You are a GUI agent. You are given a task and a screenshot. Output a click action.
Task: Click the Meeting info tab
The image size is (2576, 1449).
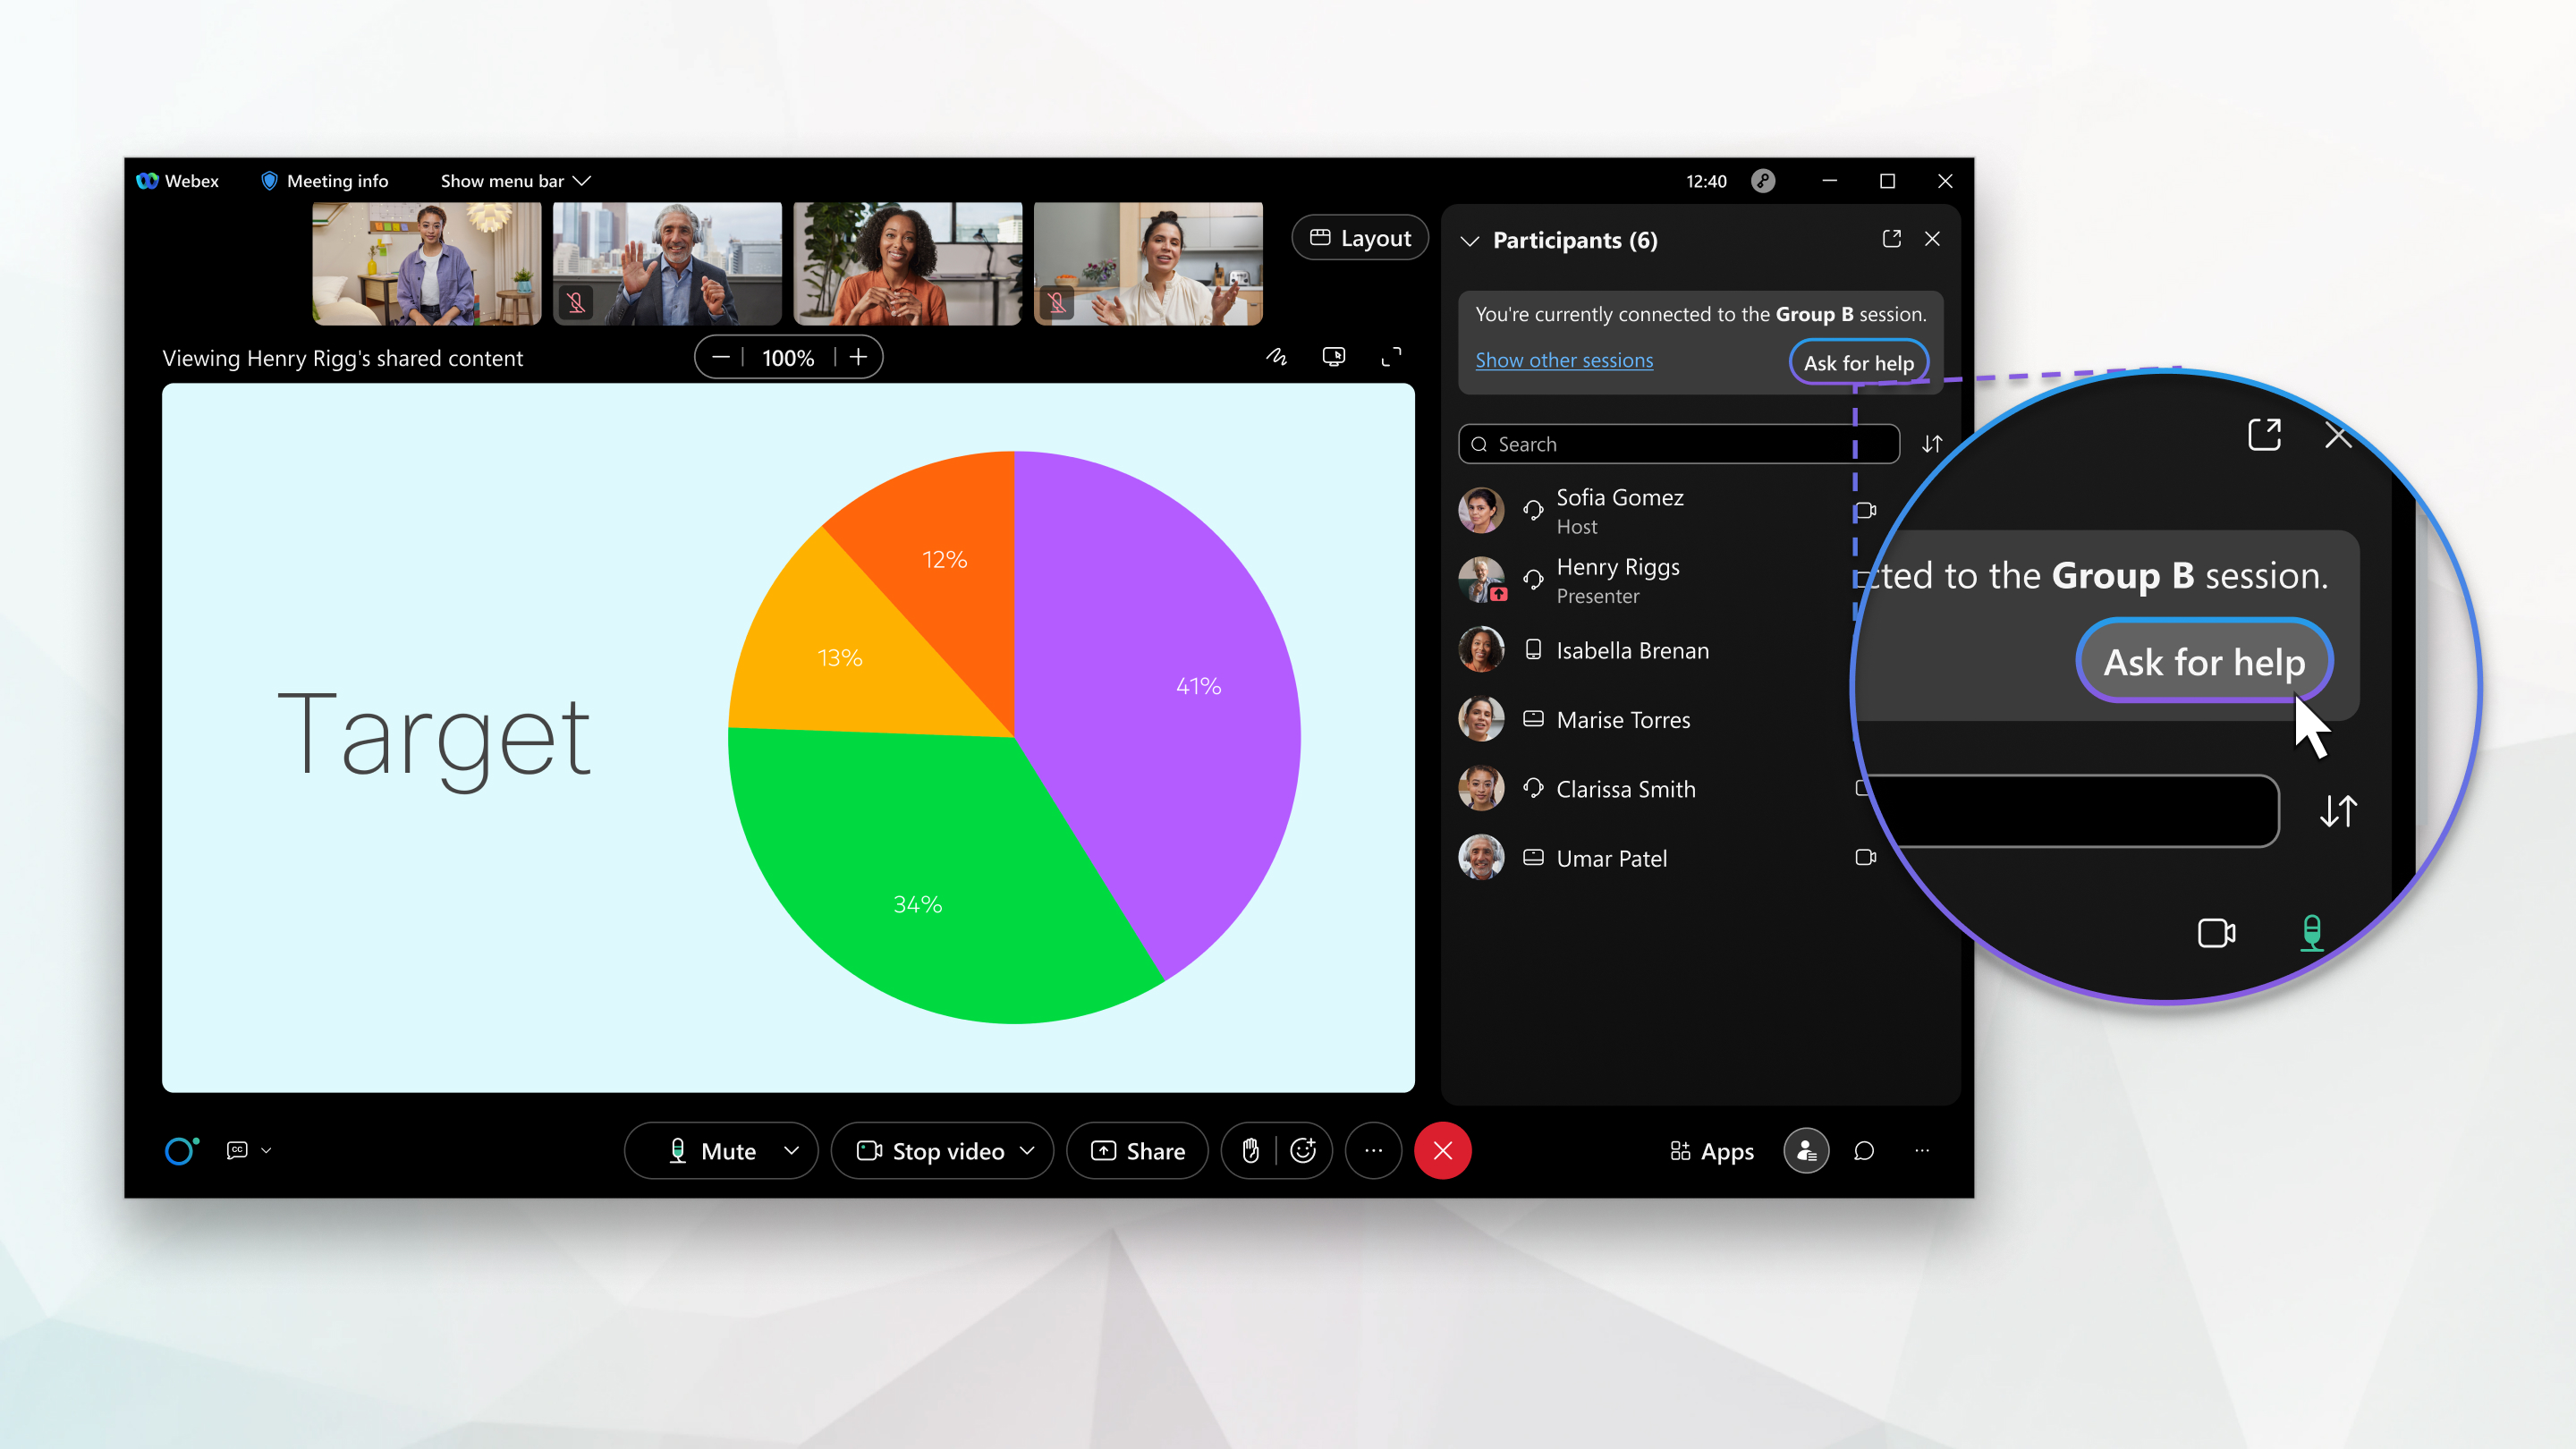(327, 179)
